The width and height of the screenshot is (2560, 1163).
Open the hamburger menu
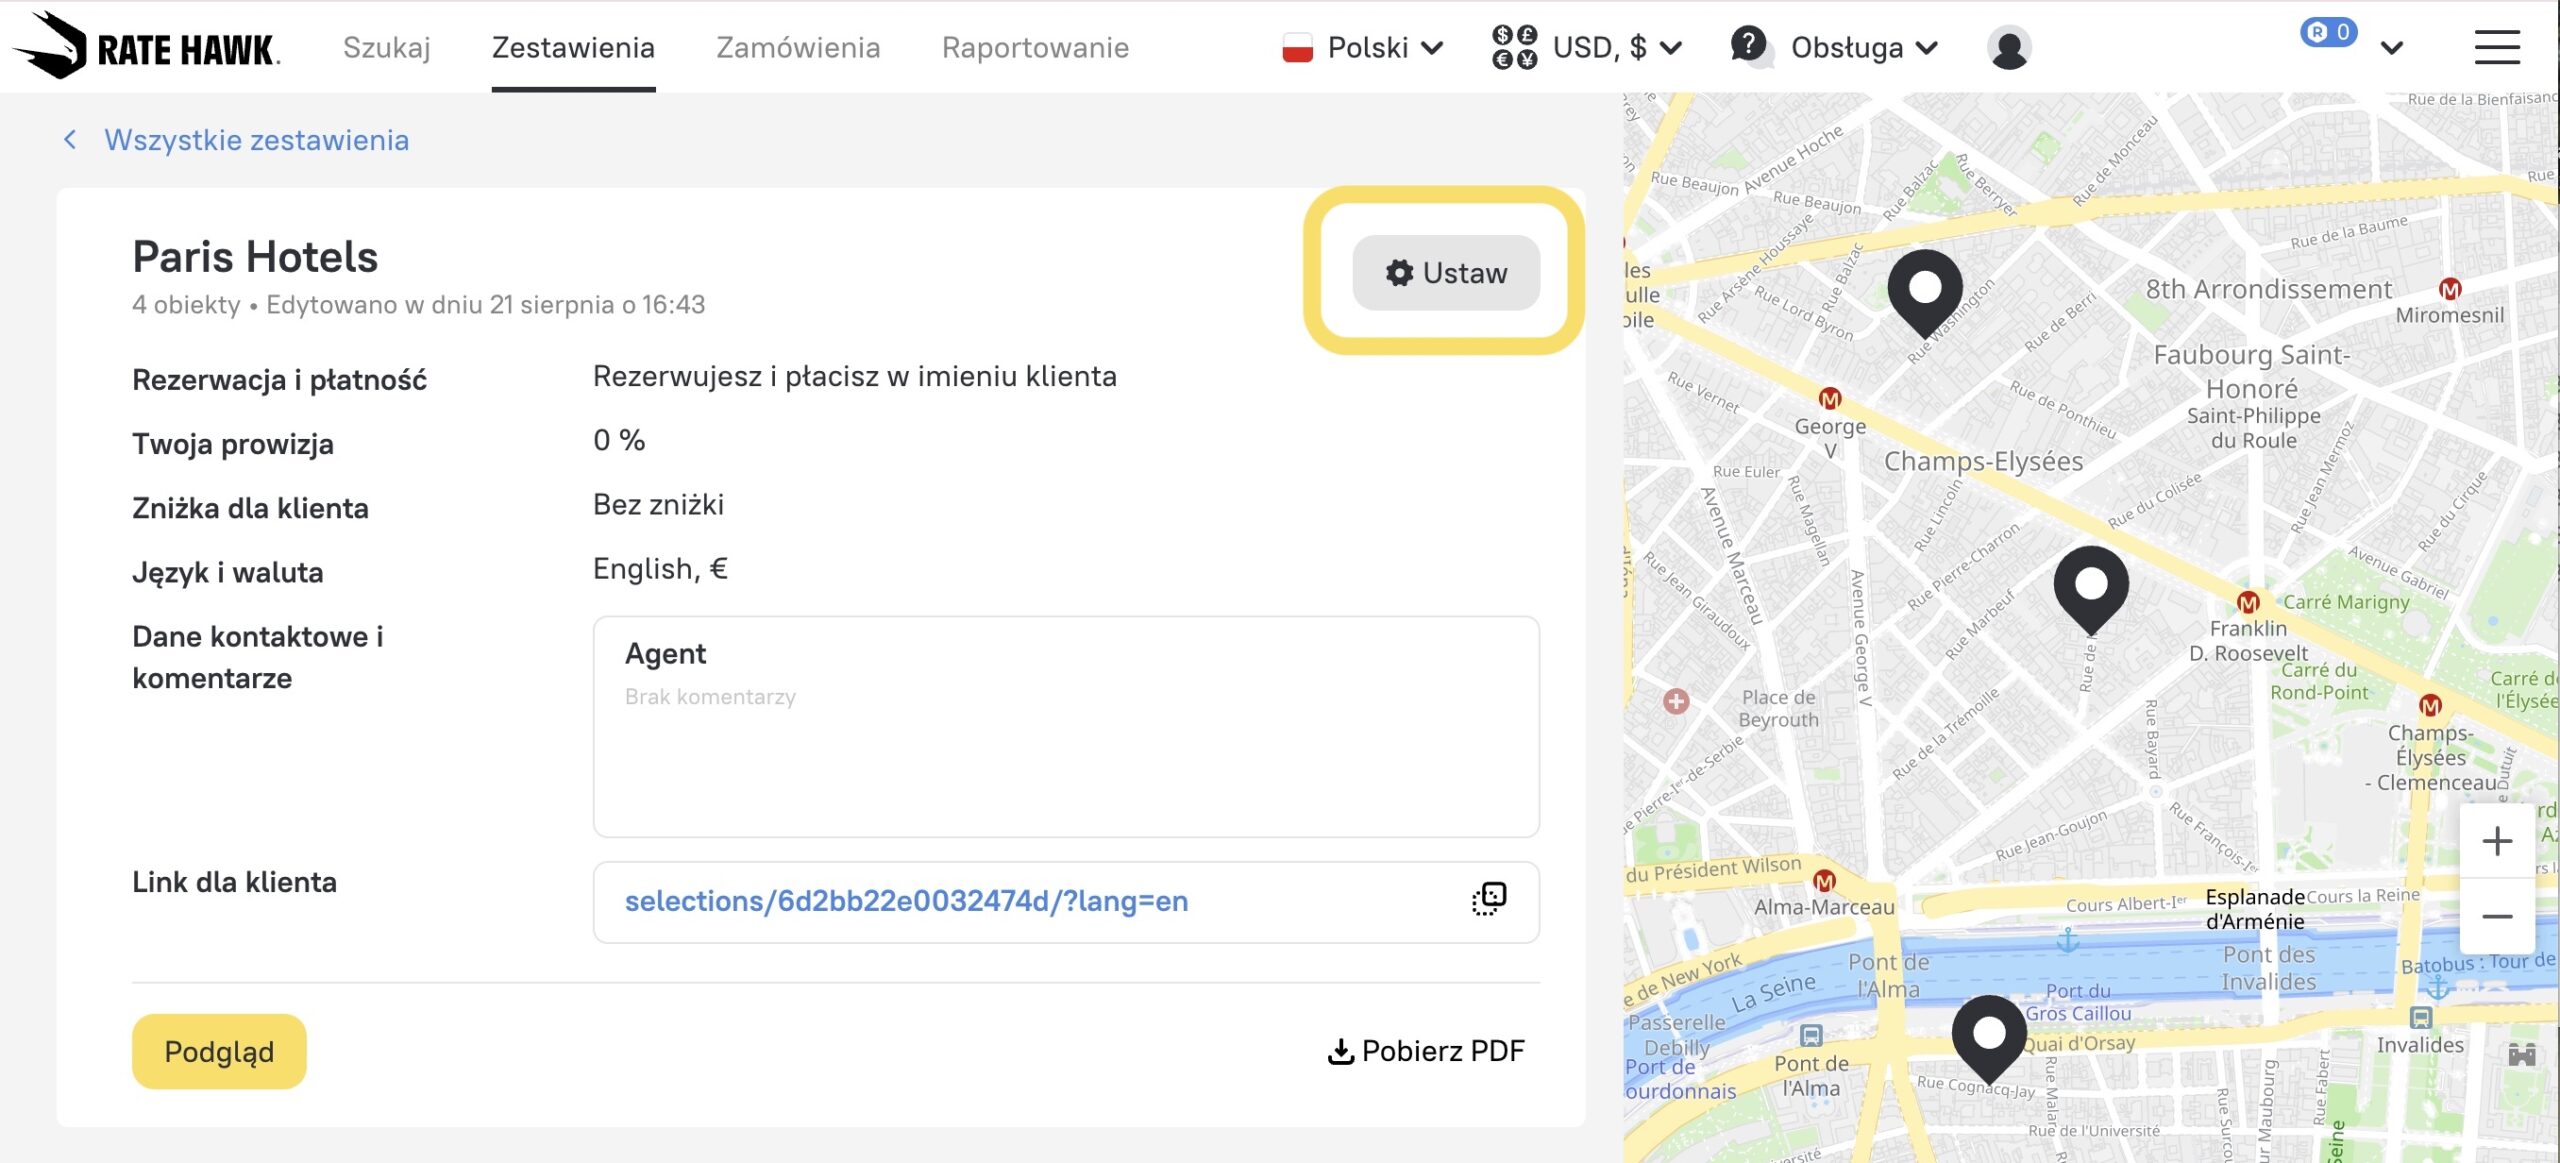[2496, 47]
